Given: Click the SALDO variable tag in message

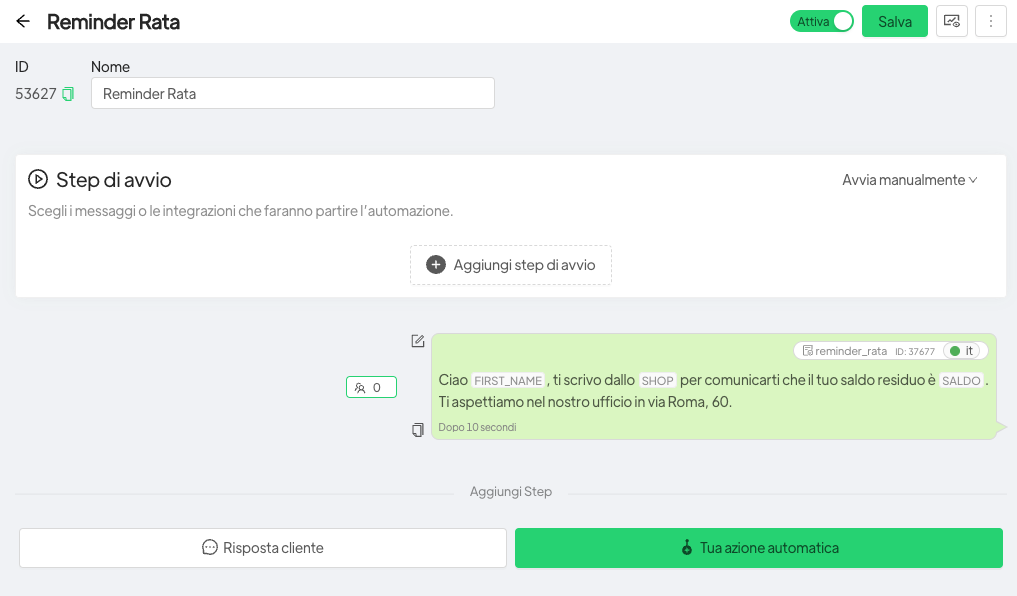Looking at the screenshot, I should click(961, 381).
